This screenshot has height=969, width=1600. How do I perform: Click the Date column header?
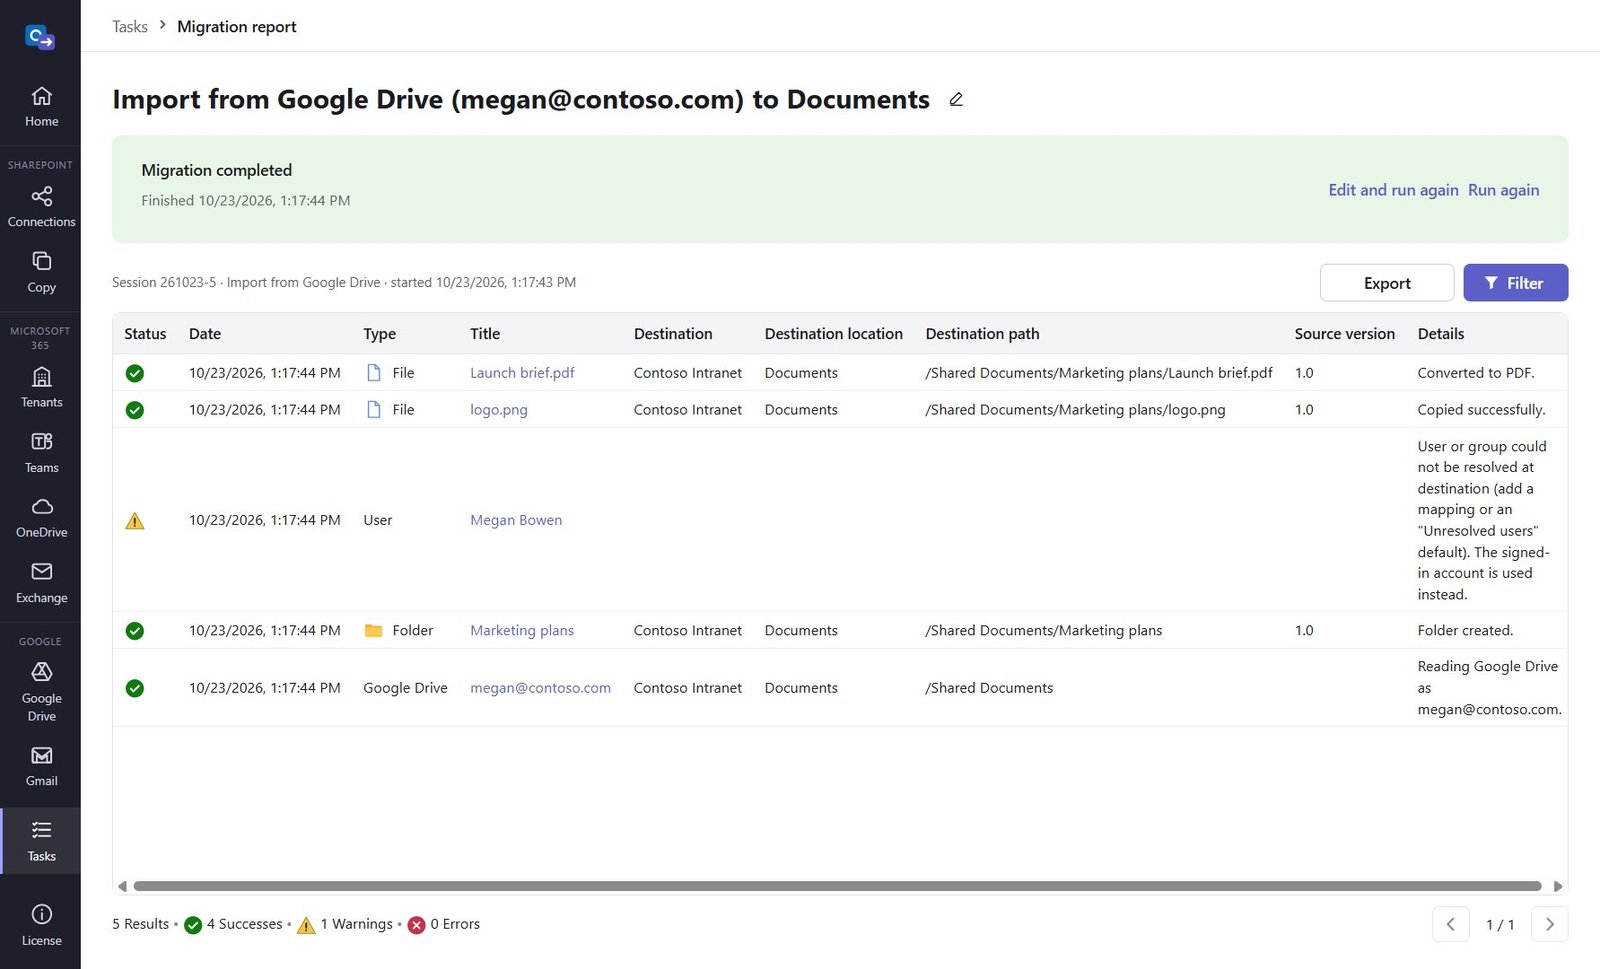[205, 334]
